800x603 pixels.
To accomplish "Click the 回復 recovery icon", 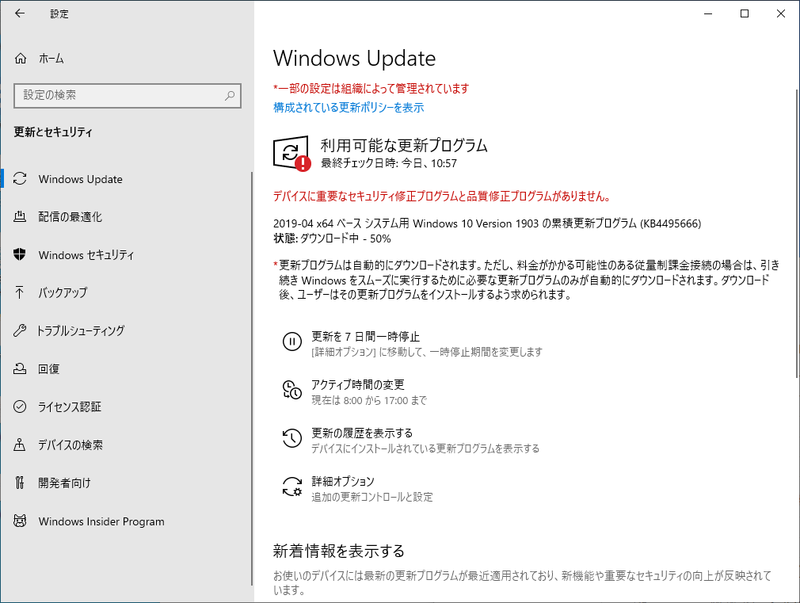I will coord(20,368).
